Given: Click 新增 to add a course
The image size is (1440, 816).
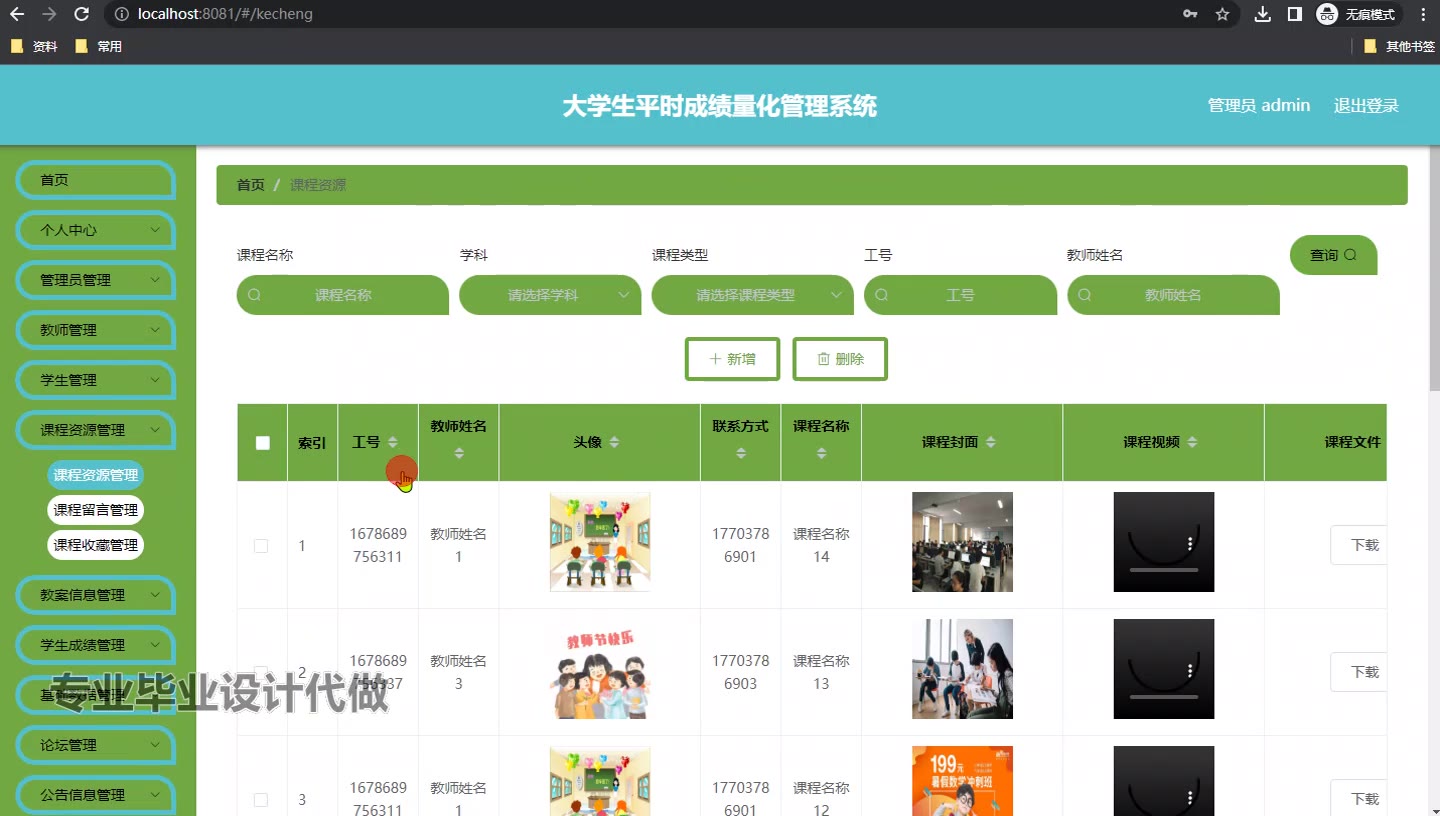Looking at the screenshot, I should [732, 359].
